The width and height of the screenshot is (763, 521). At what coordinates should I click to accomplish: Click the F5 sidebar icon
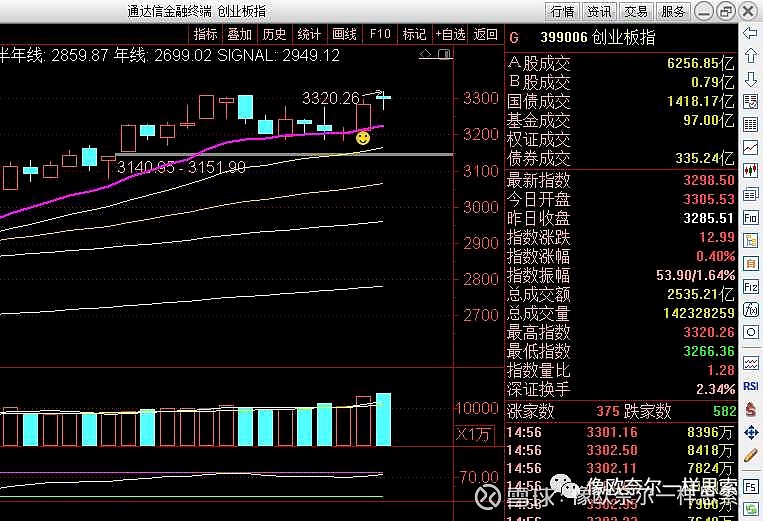(750, 487)
